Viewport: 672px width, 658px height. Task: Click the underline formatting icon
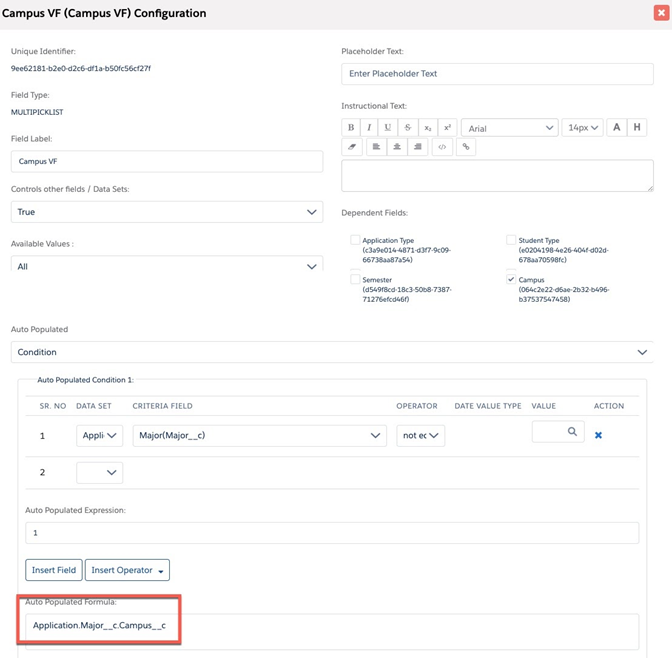point(388,128)
